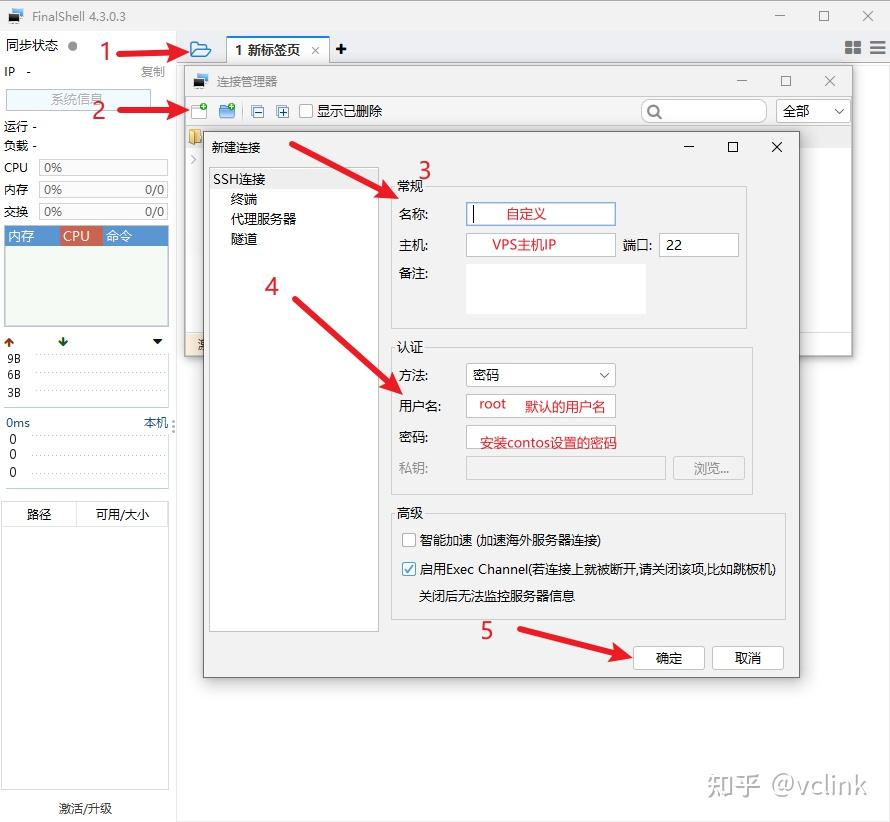Click the 内存 usage progress bar
The height and width of the screenshot is (822, 890).
103,189
